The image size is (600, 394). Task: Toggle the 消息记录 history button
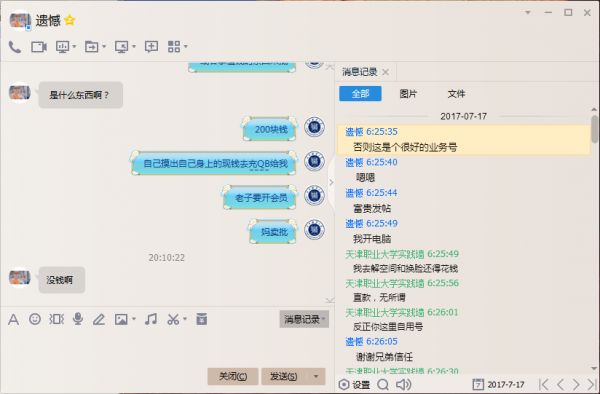click(x=304, y=319)
